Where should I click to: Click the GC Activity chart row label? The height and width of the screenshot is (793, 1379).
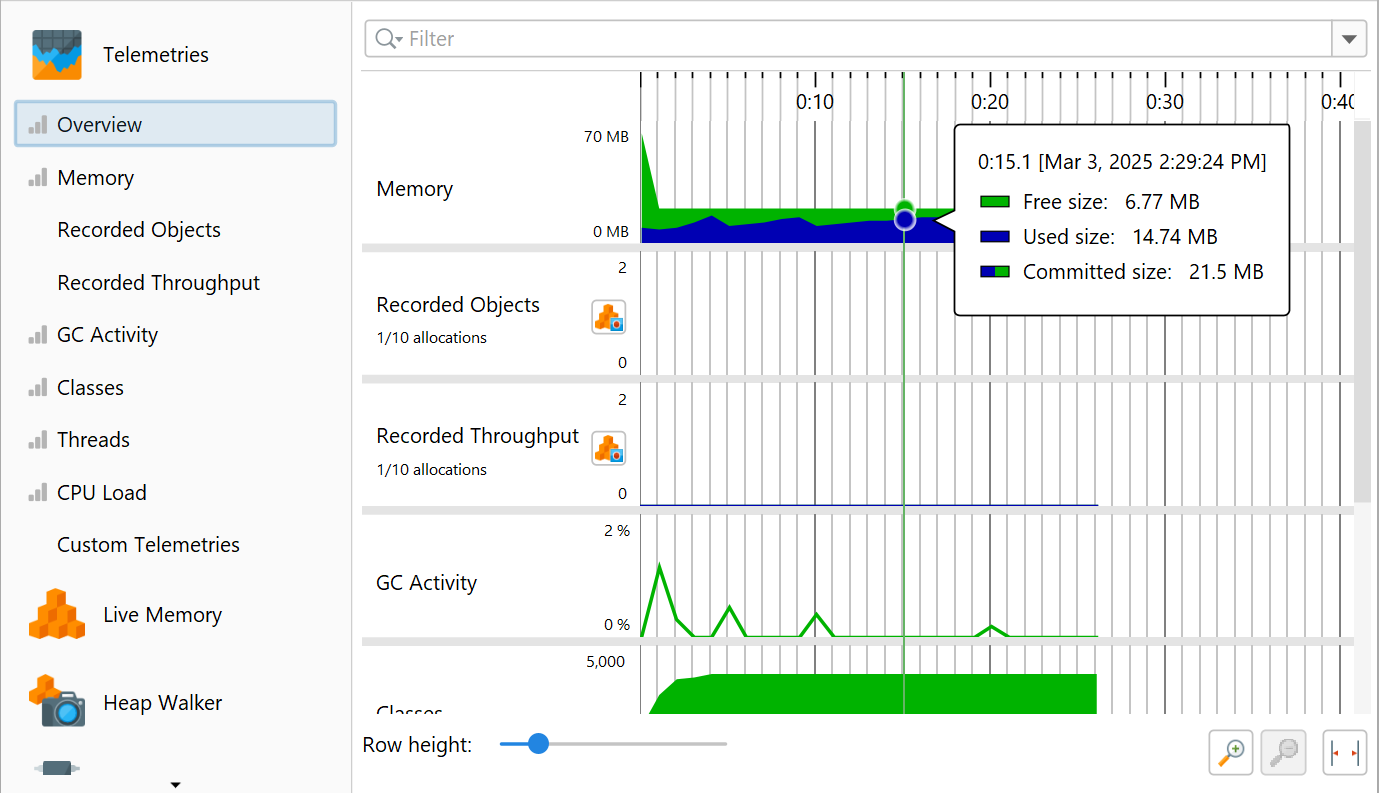[426, 583]
